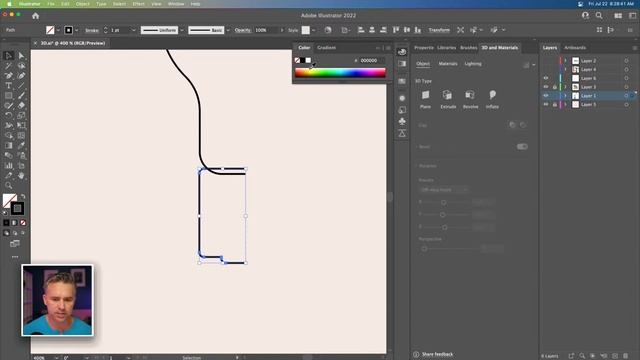Select the Column Graph tool

coord(9,166)
